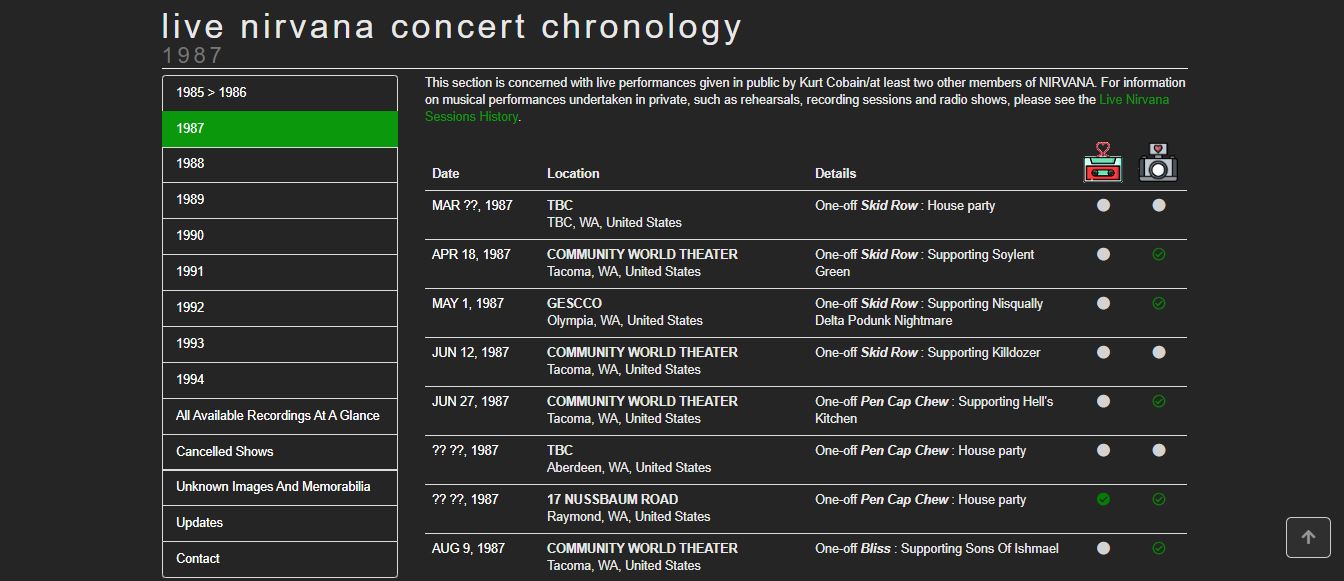Click the Location column header
Screen dimensions: 1344x581
coord(573,173)
